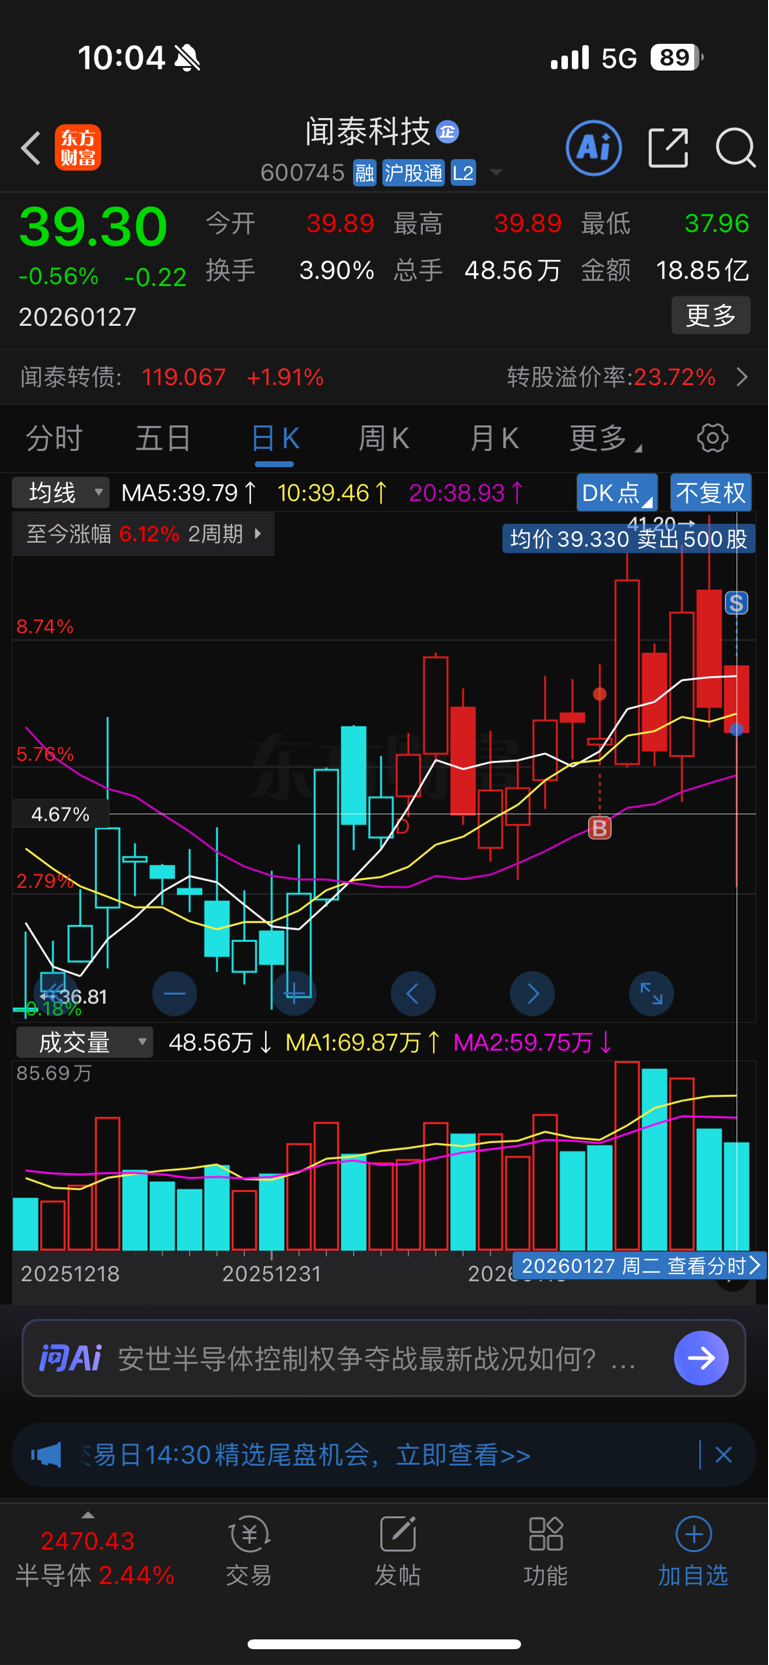
Task: Open the 成交量 indicator dropdown
Action: click(85, 1042)
